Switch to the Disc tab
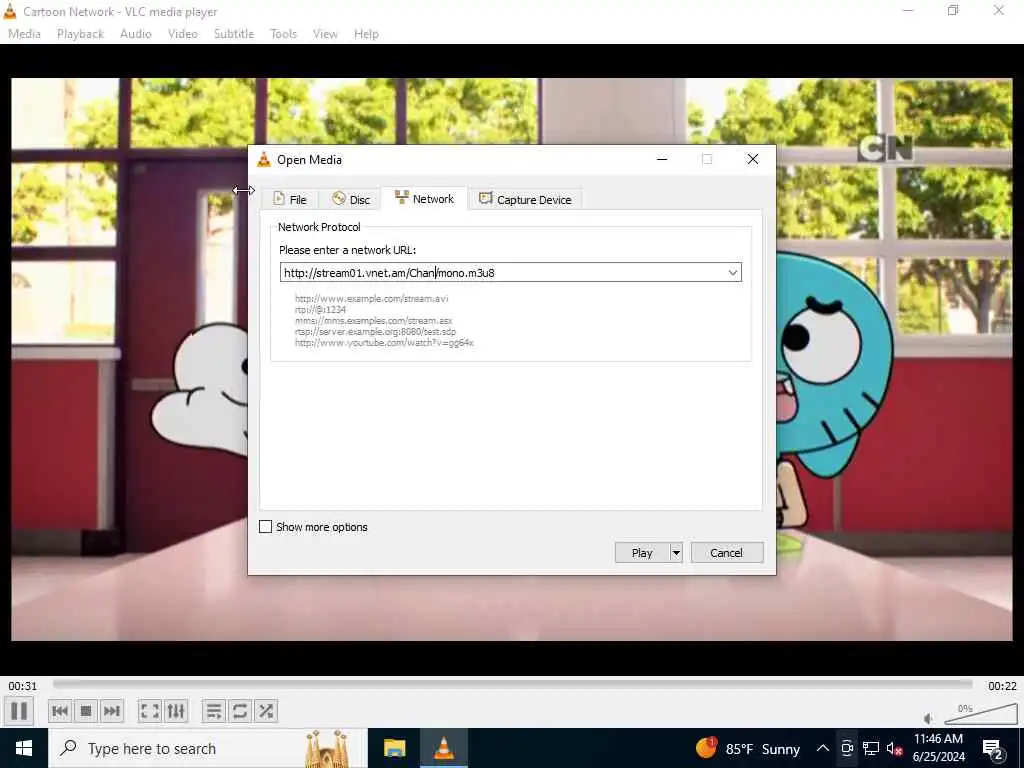Viewport: 1024px width, 768px height. point(351,199)
